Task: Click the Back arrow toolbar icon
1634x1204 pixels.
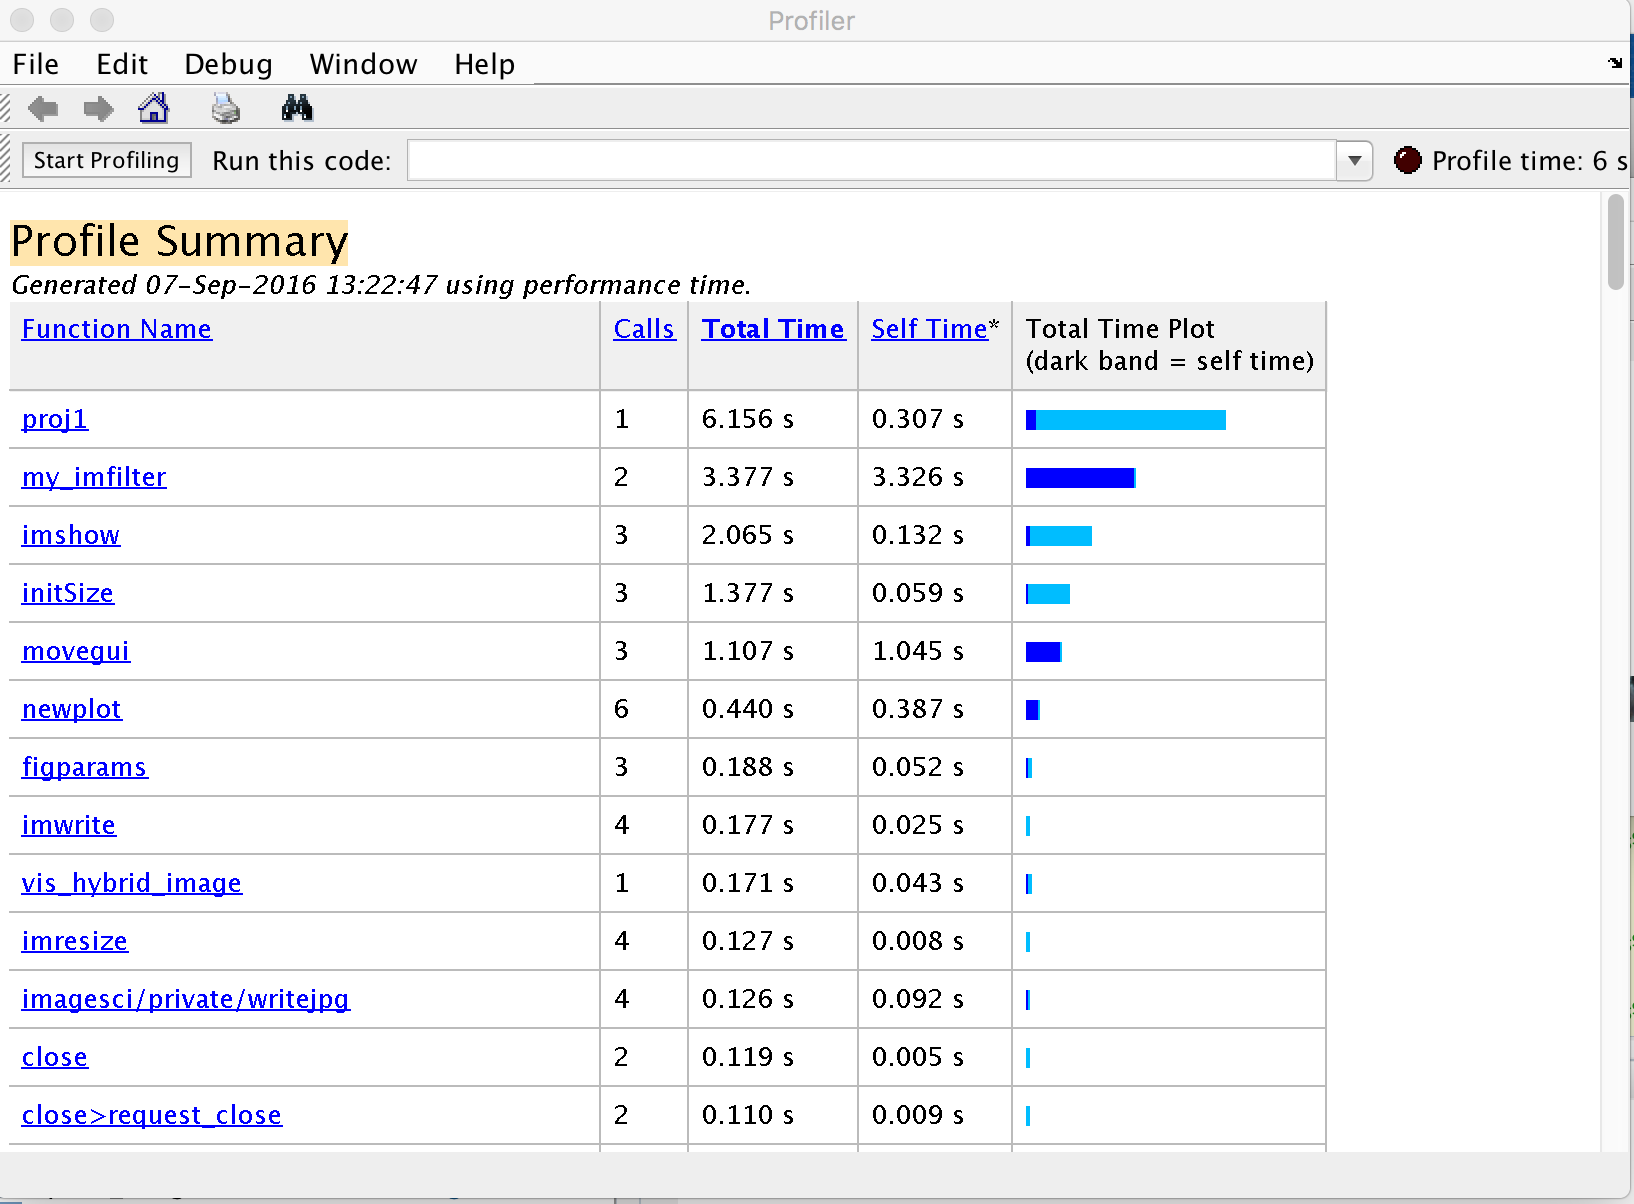Action: coord(43,108)
